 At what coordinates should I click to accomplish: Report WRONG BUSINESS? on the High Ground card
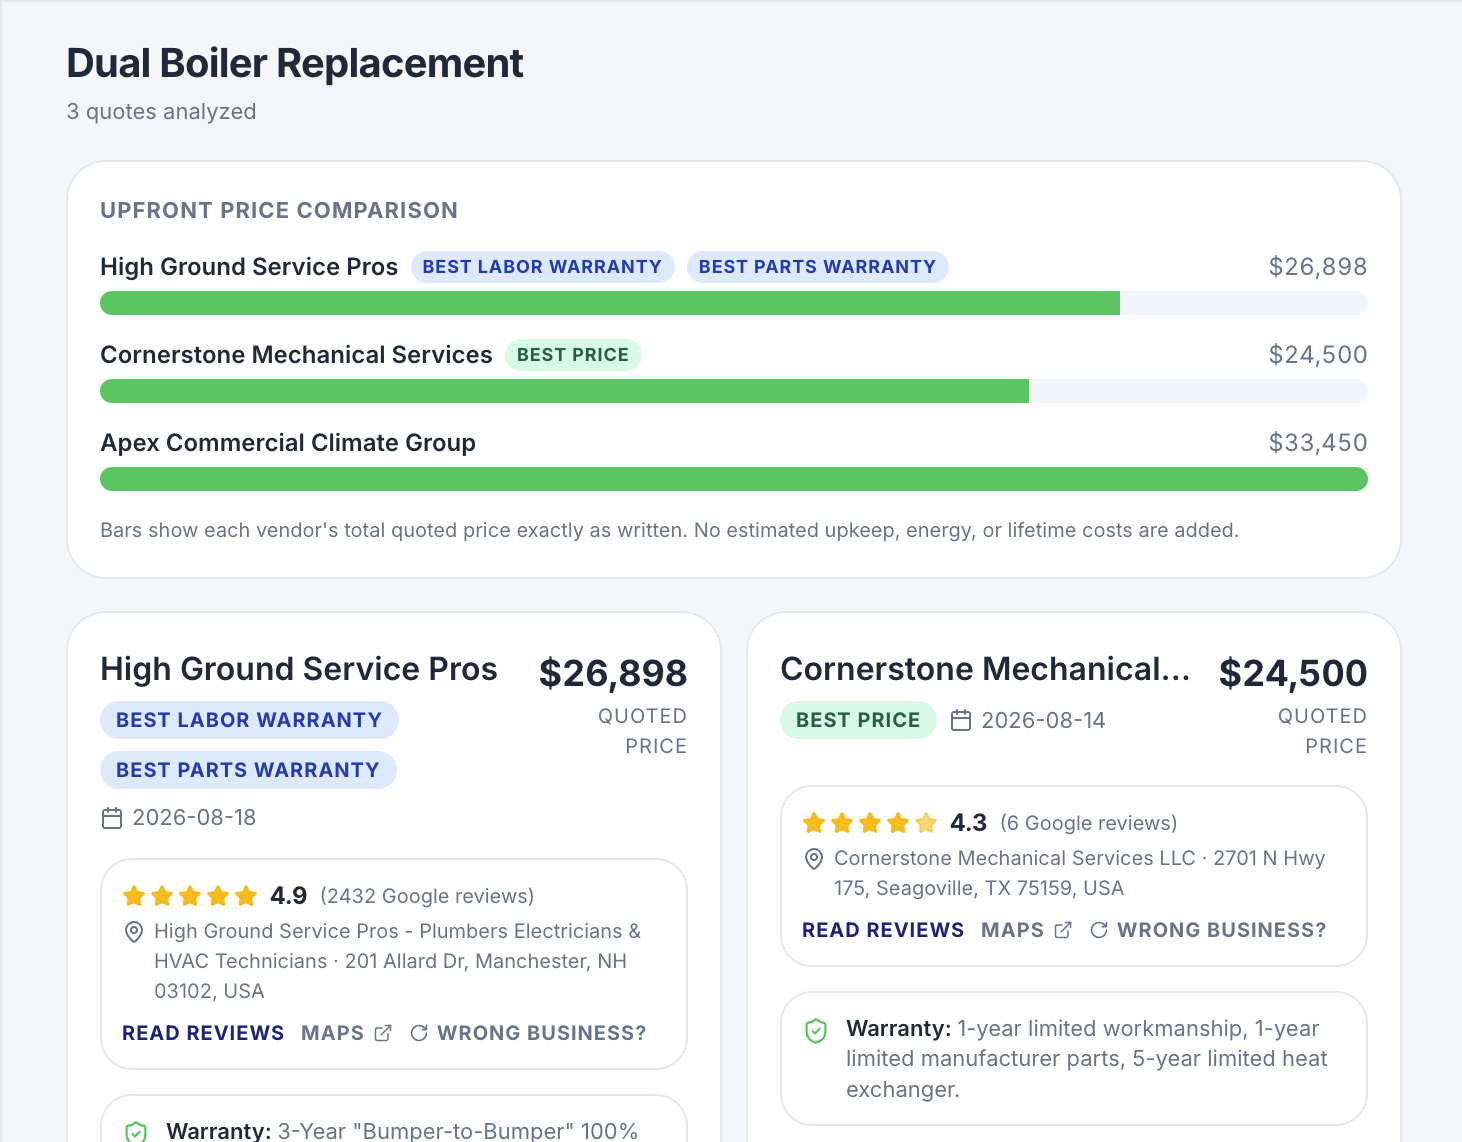[528, 1033]
